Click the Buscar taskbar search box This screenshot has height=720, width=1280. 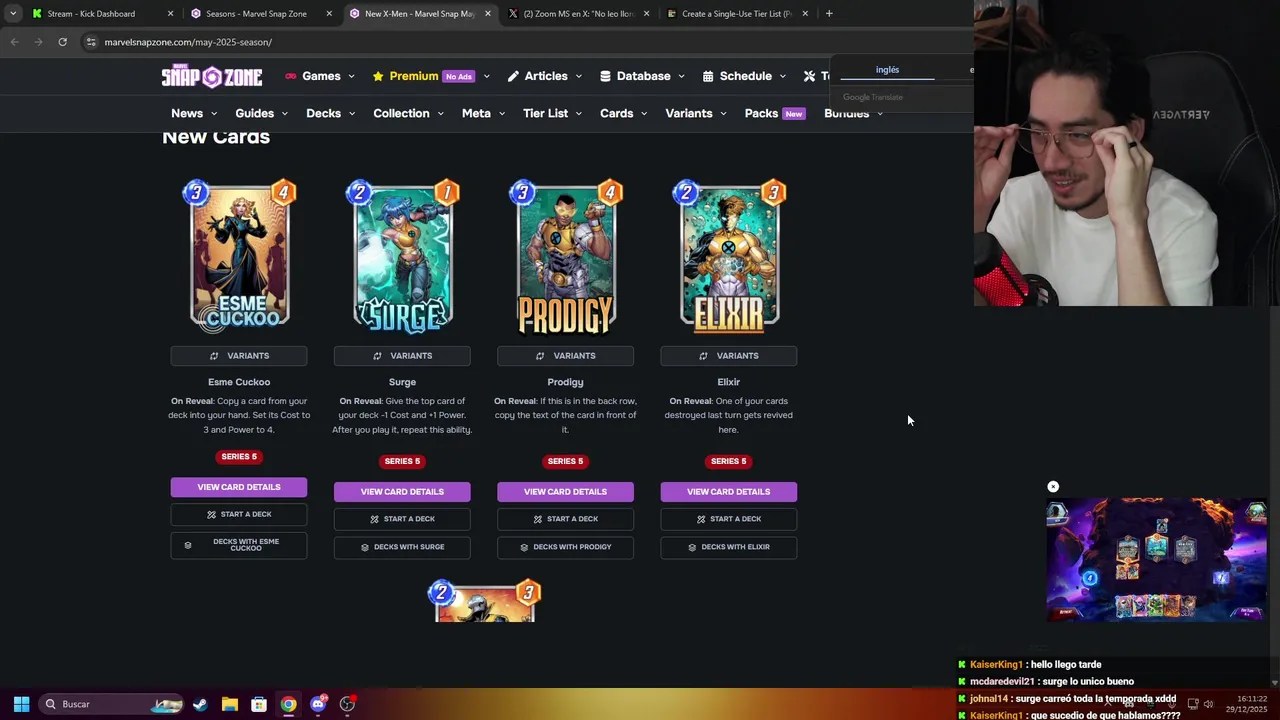point(113,704)
